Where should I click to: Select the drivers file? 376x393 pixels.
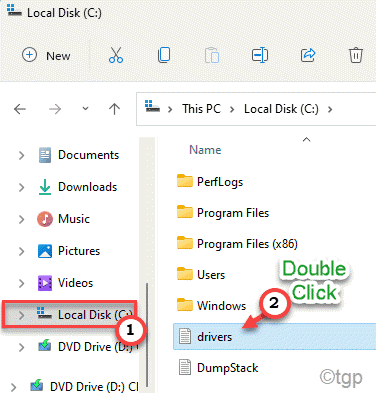[x=274, y=336]
